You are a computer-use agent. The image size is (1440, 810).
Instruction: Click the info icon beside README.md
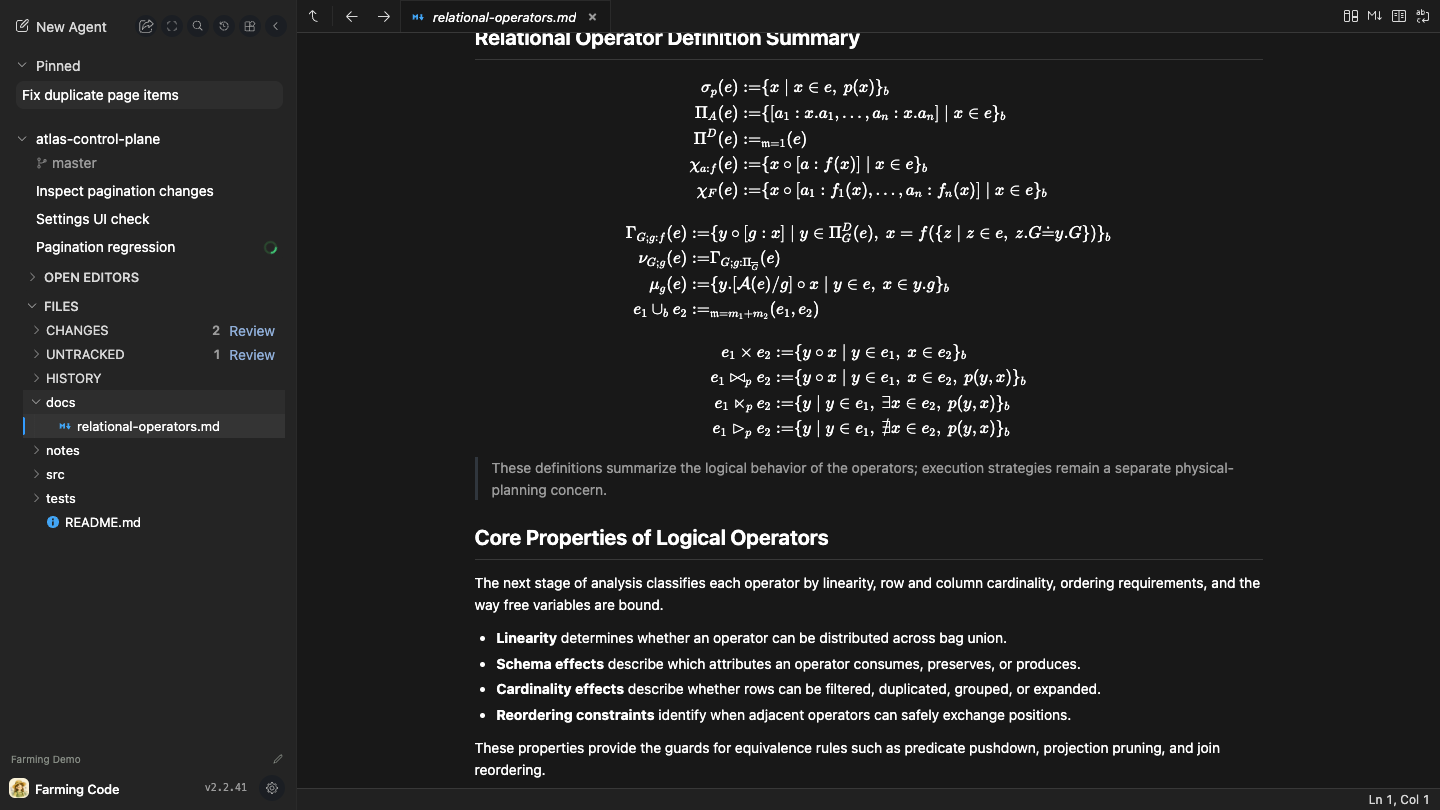click(53, 522)
